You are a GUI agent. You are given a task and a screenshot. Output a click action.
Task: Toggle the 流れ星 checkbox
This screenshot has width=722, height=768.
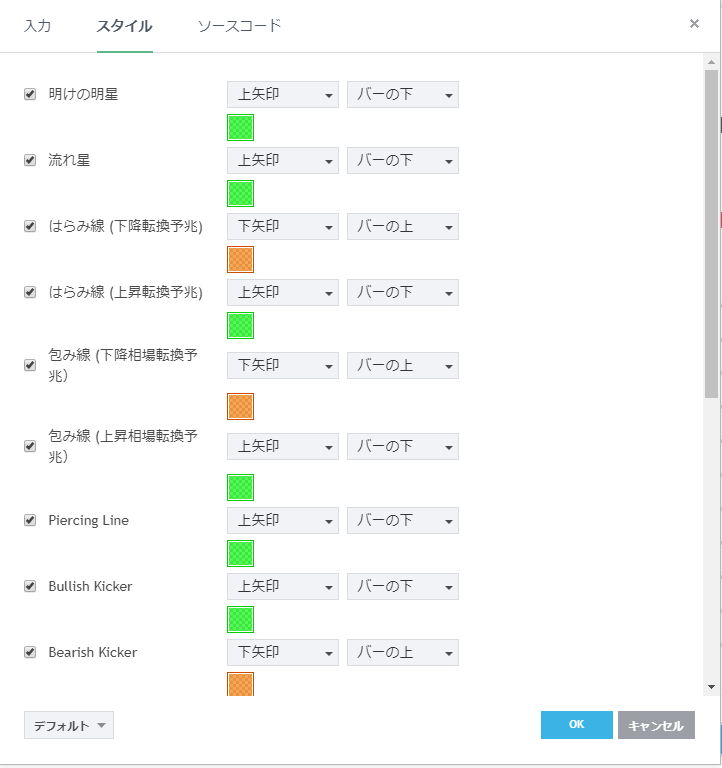coord(30,160)
